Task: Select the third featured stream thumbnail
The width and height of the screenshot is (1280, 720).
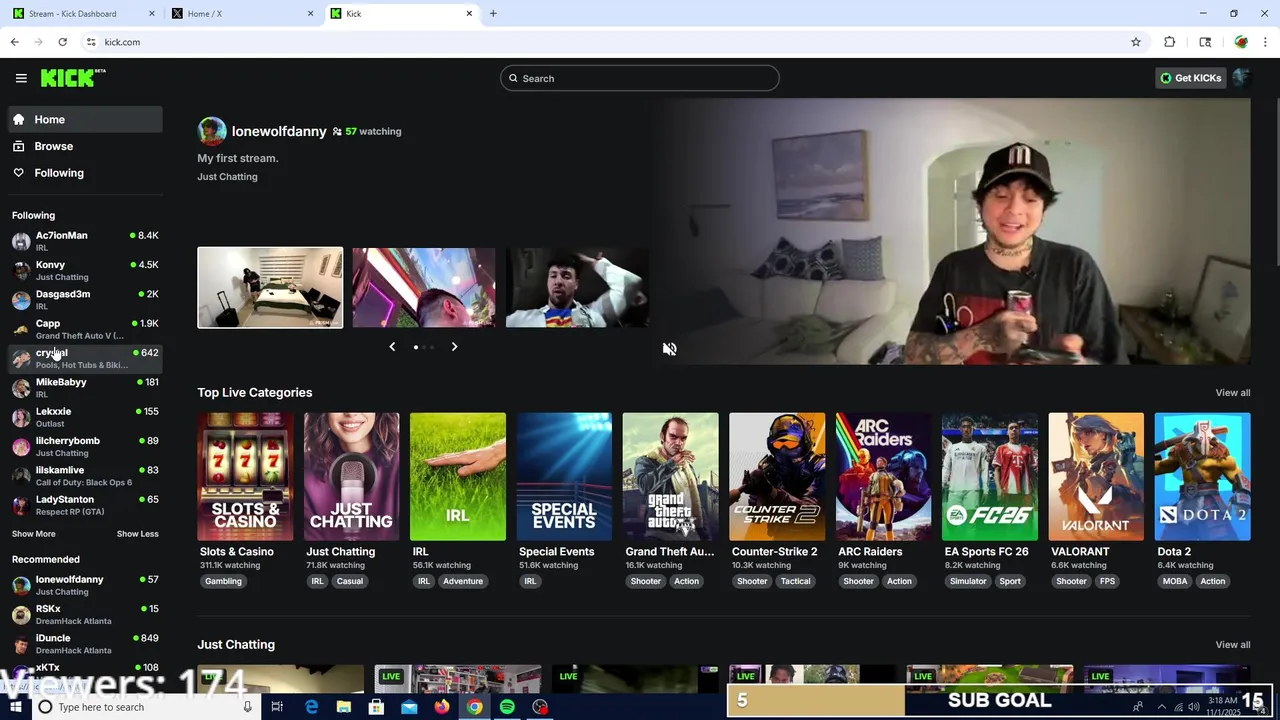Action: (x=577, y=288)
